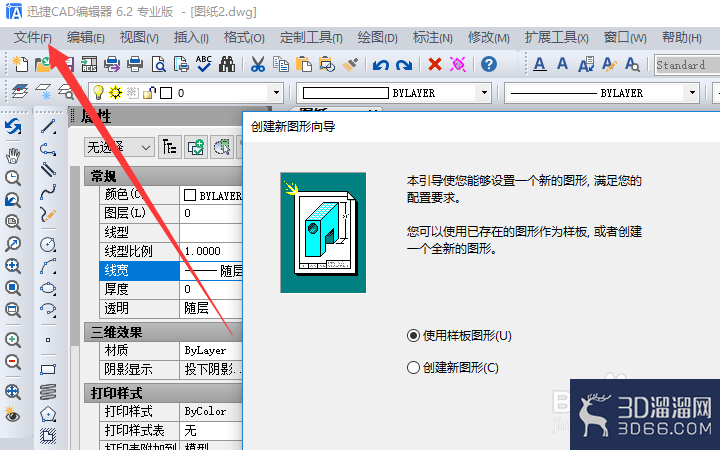Select the 使用样板图形(U) radio button

pyautogui.click(x=413, y=336)
